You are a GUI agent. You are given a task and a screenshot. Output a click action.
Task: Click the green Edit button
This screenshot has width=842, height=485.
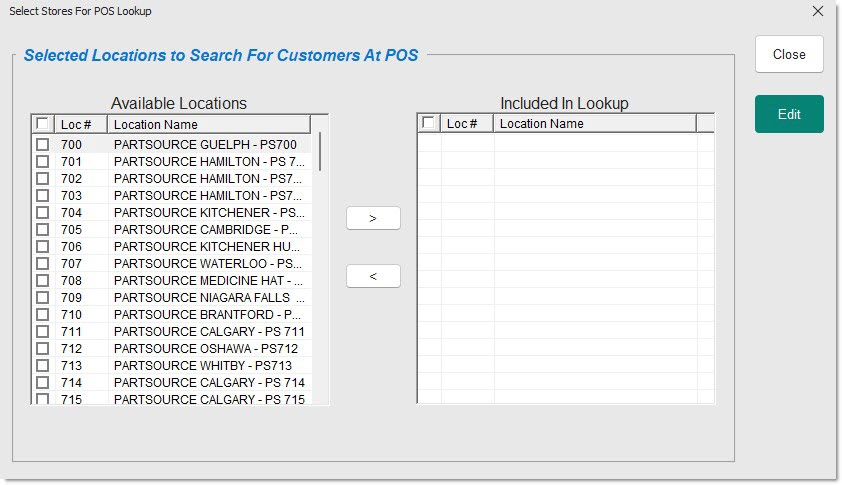point(788,114)
